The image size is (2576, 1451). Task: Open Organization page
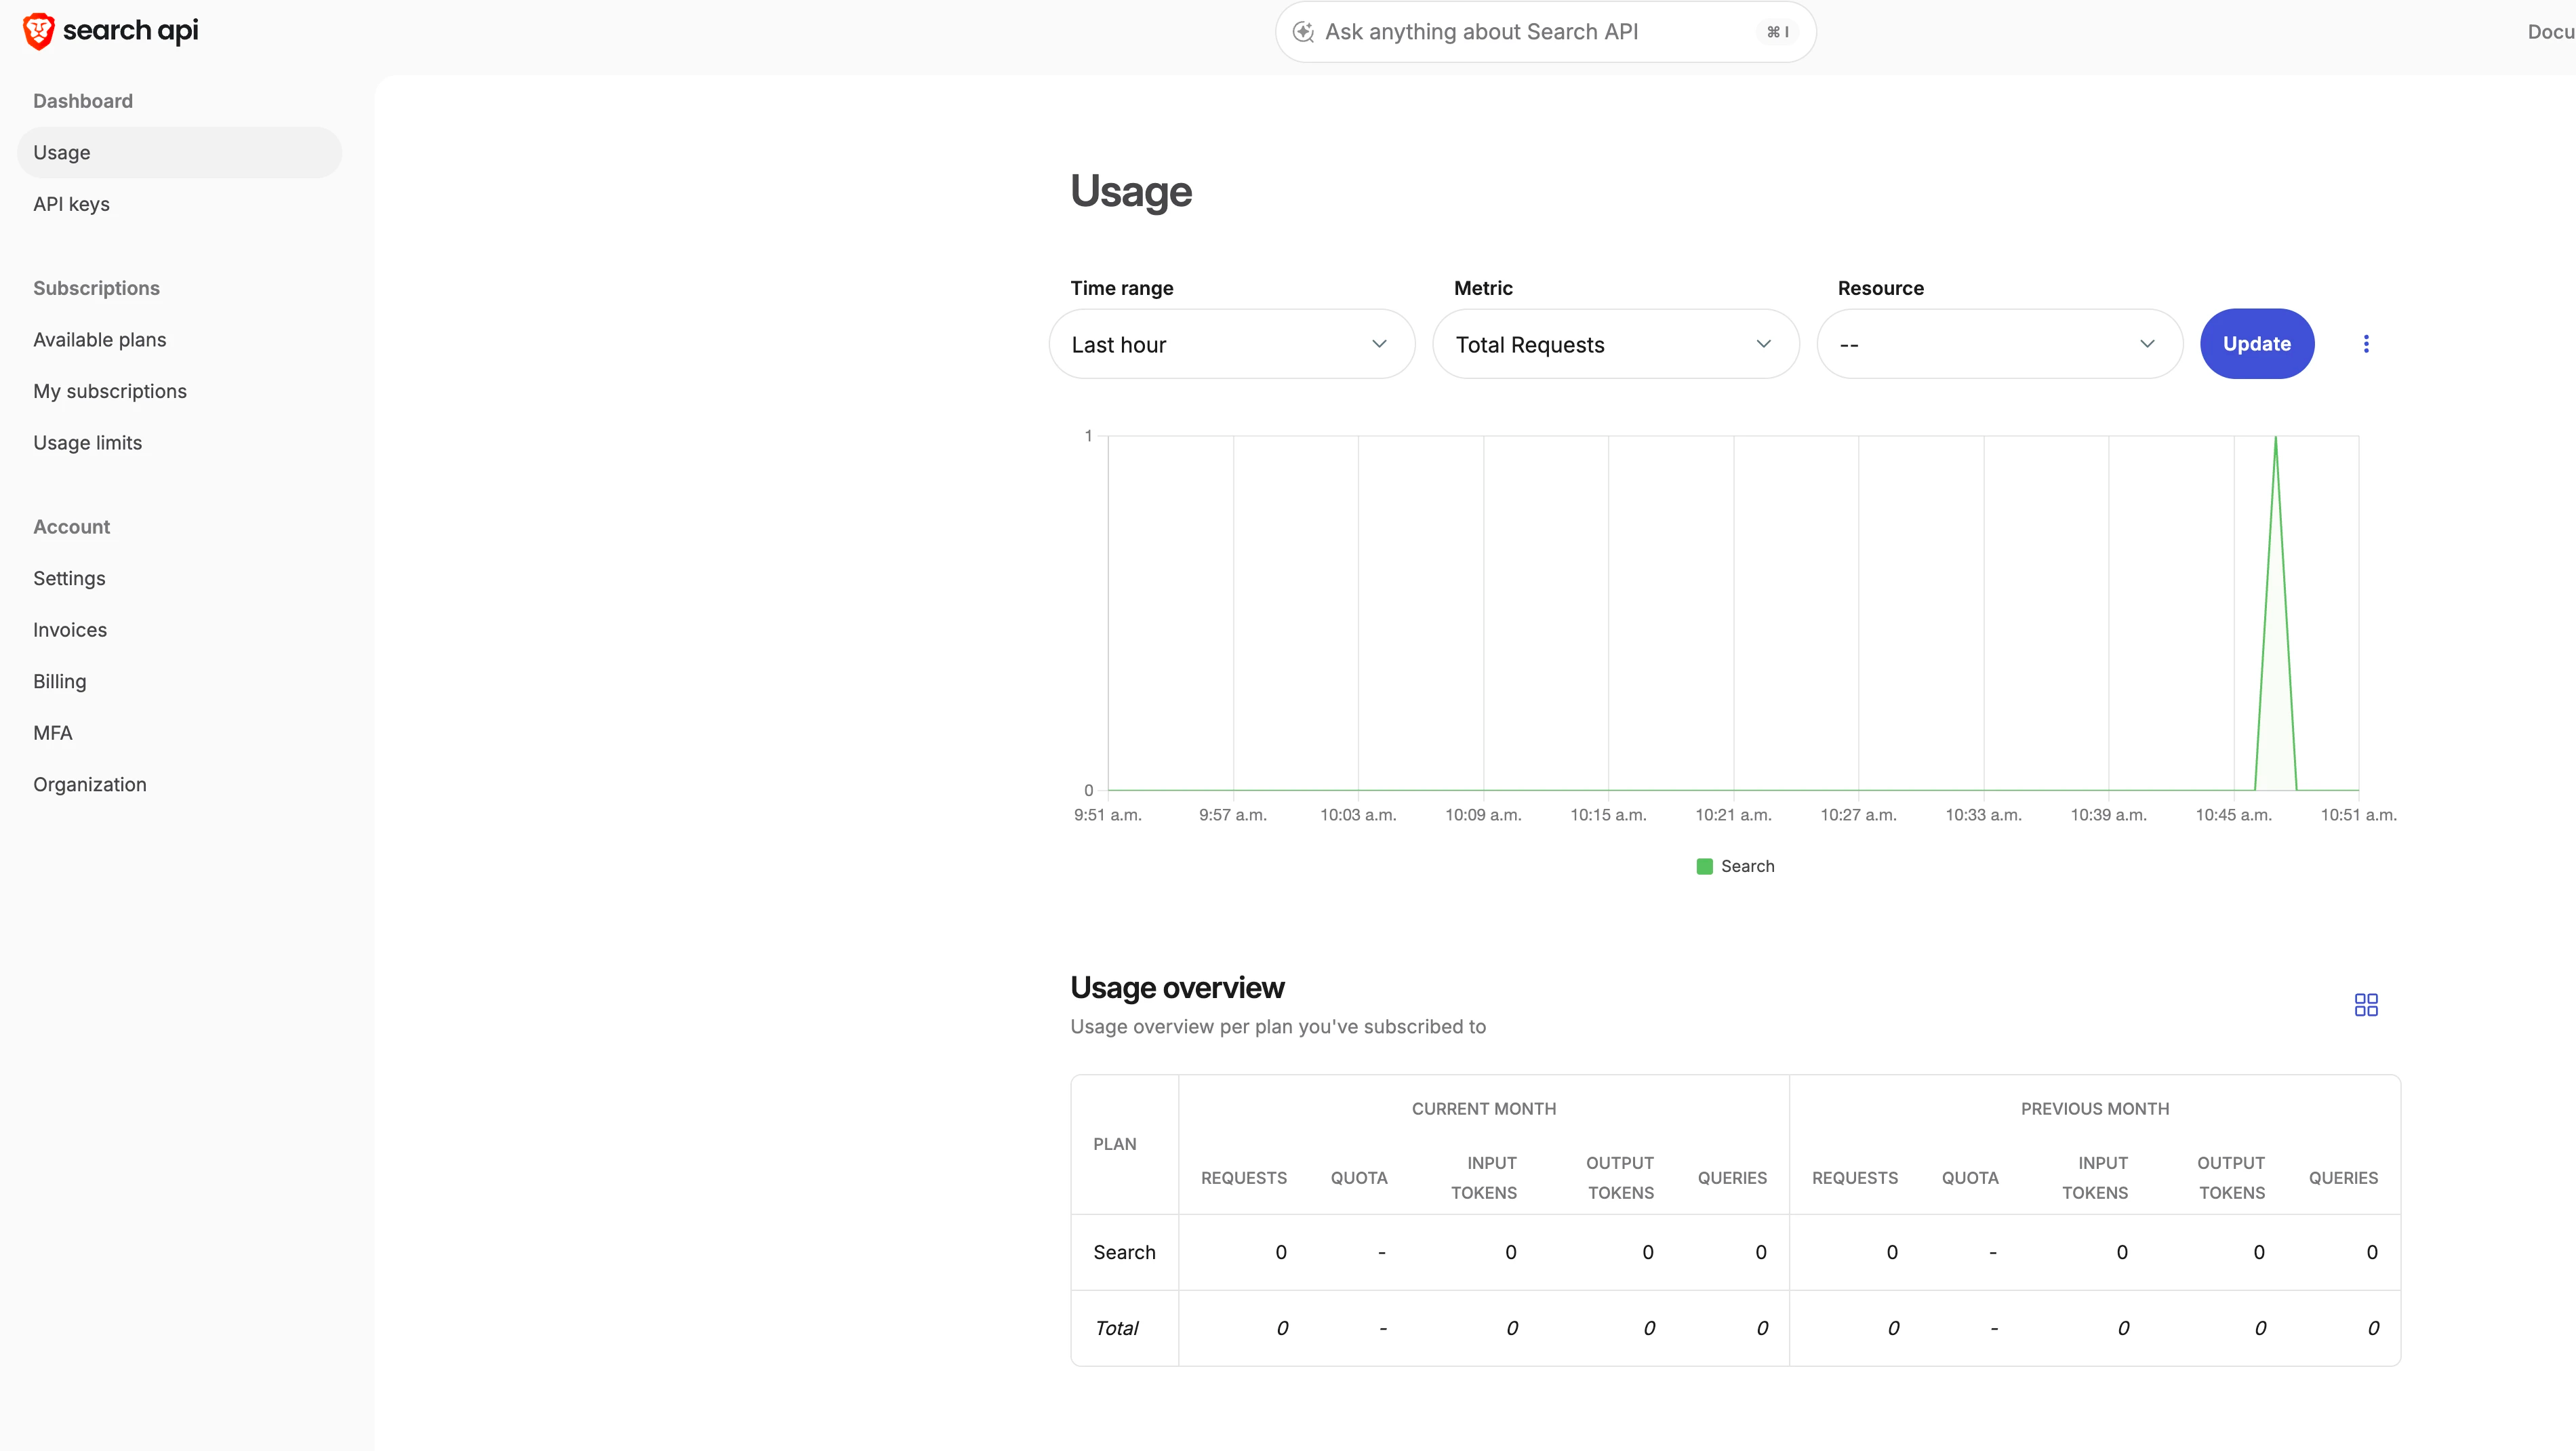point(89,784)
